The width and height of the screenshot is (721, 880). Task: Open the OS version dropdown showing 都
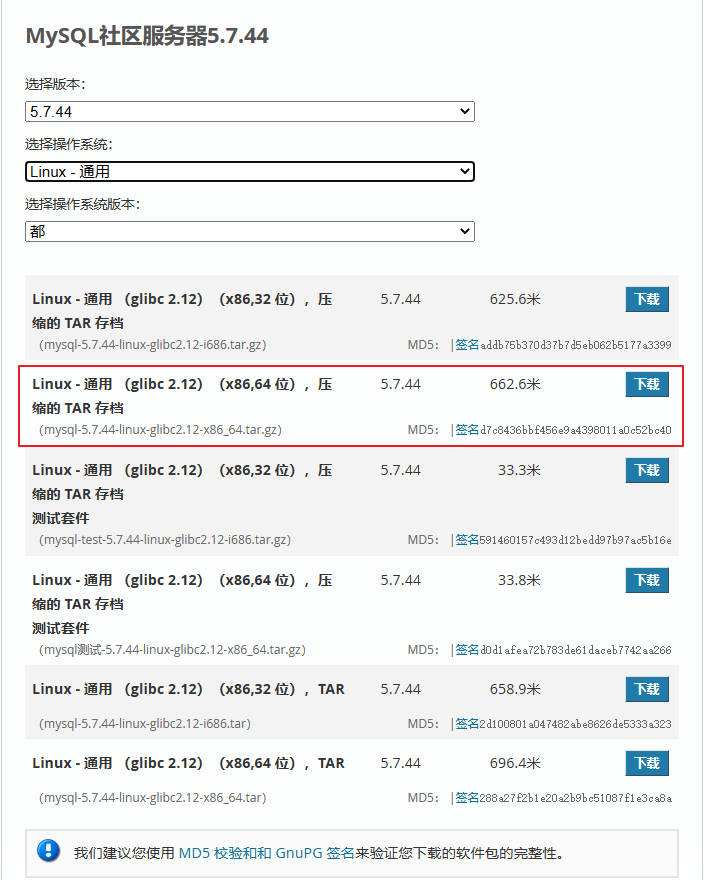pyautogui.click(x=250, y=231)
